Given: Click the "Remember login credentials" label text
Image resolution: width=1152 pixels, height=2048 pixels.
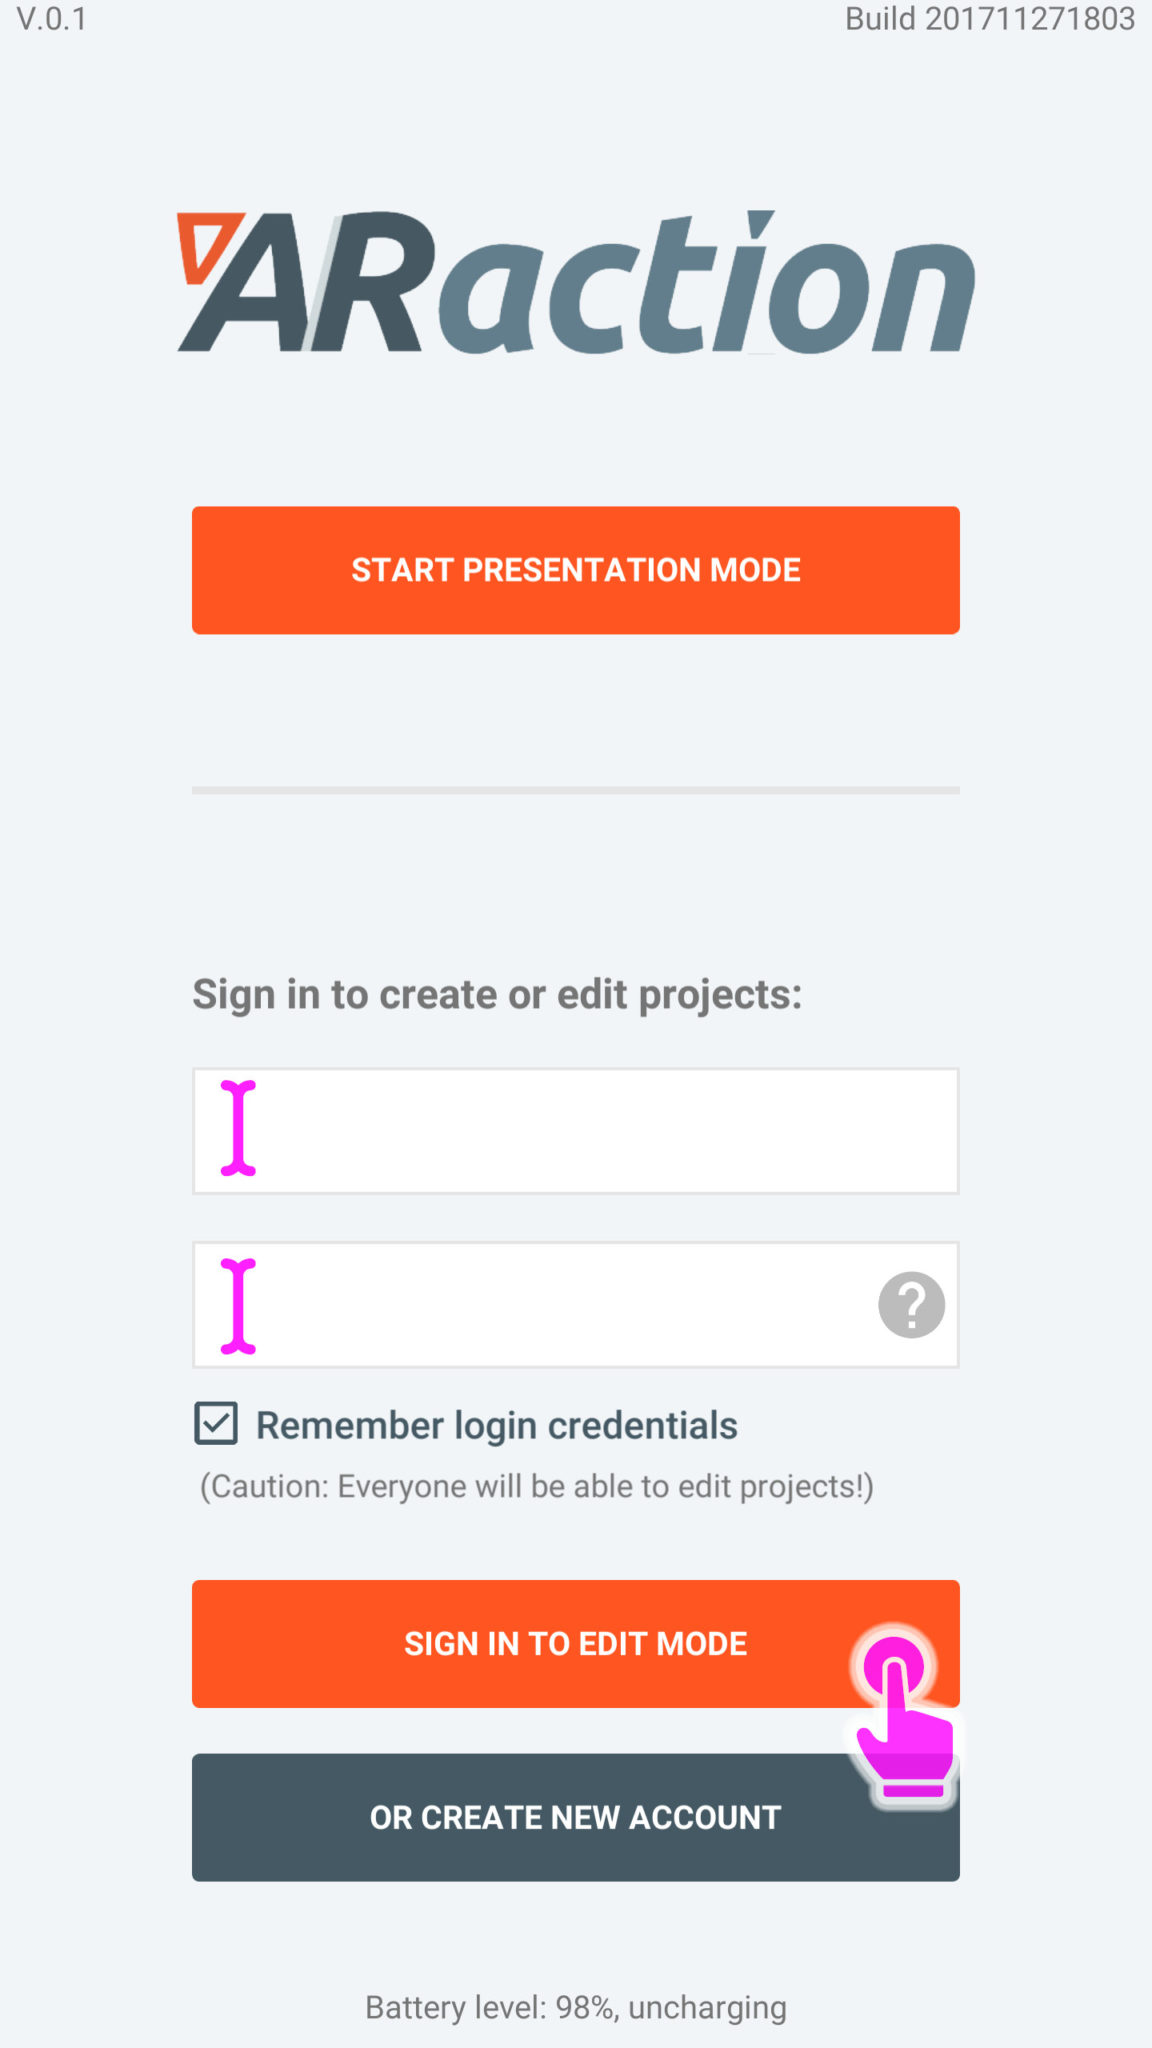Looking at the screenshot, I should tap(496, 1425).
